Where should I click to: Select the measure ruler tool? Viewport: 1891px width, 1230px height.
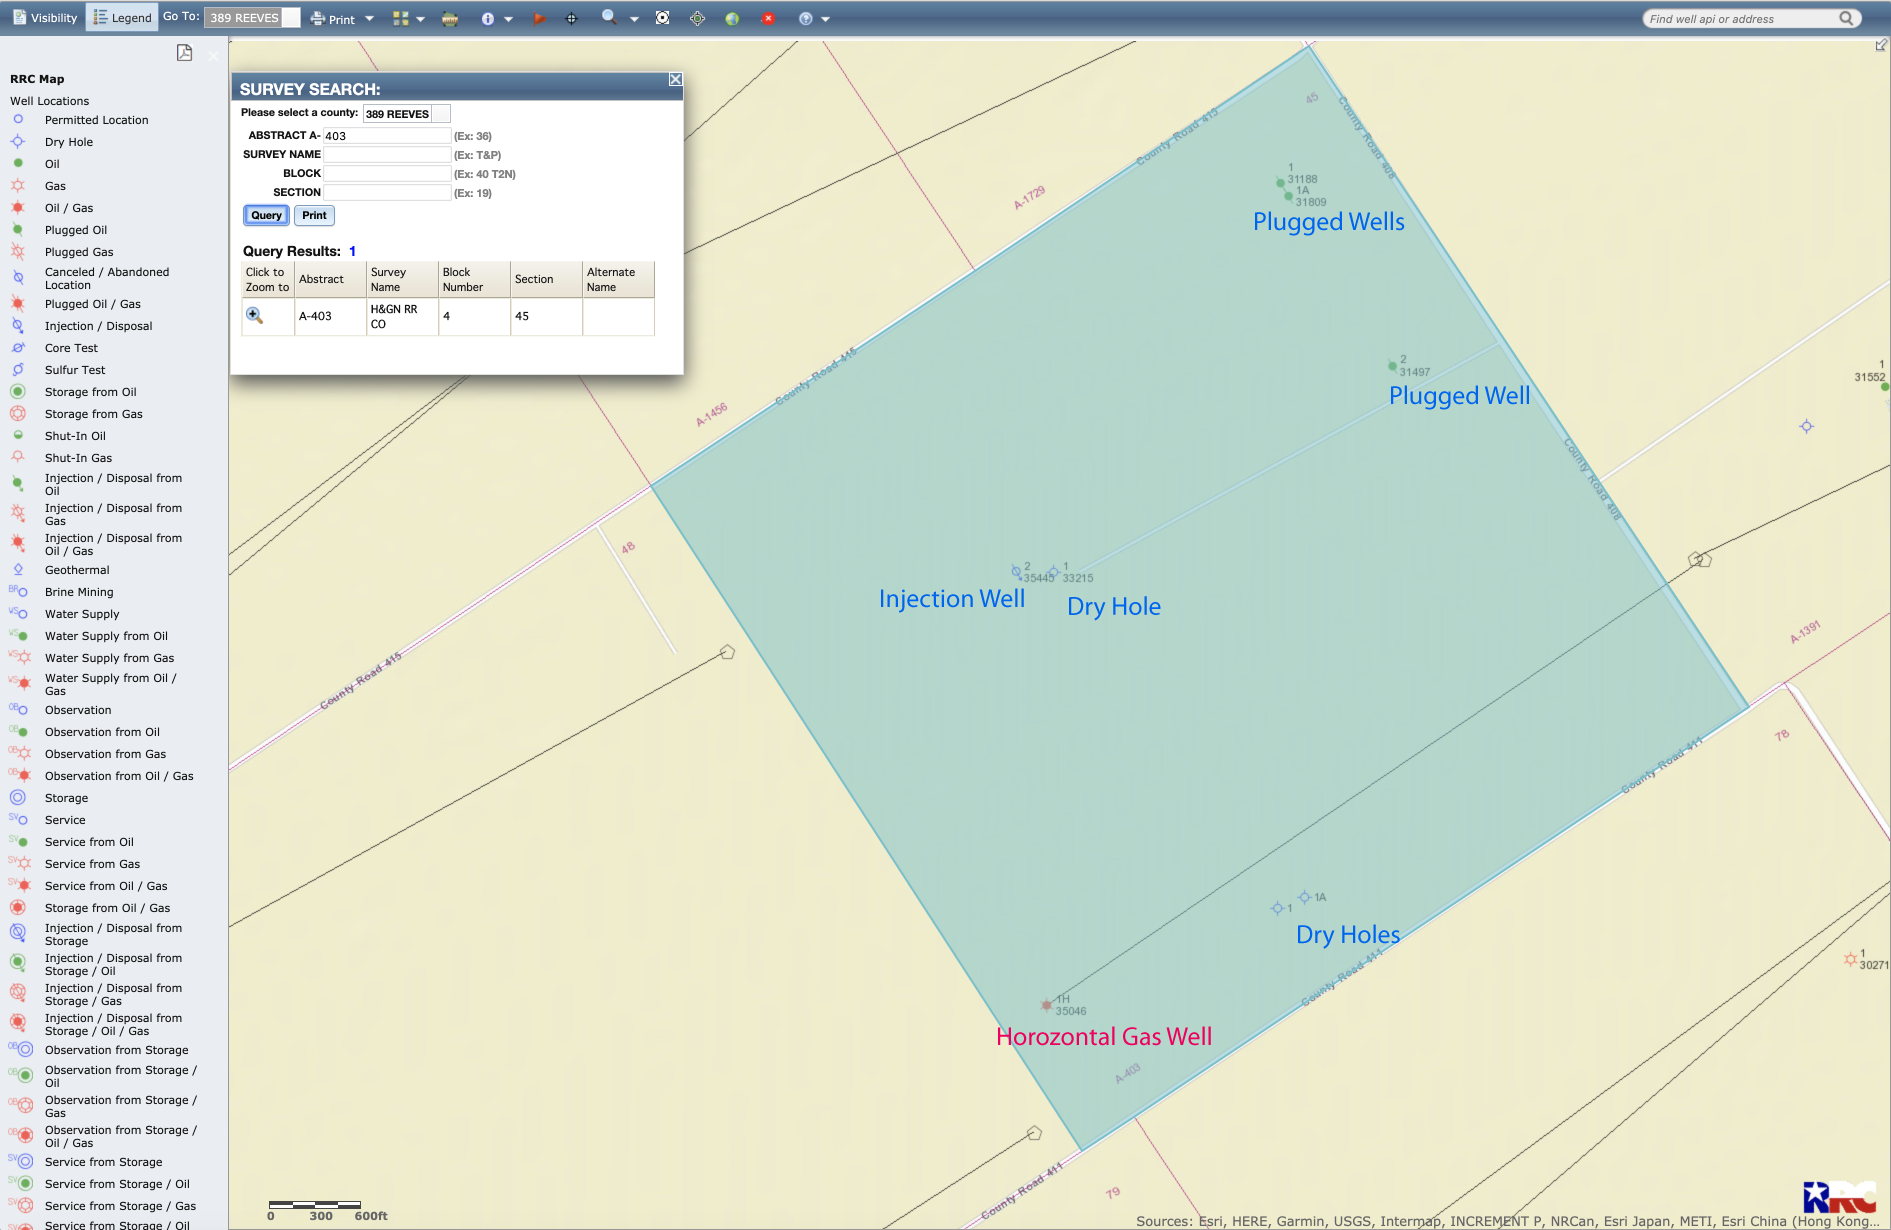(x=450, y=19)
